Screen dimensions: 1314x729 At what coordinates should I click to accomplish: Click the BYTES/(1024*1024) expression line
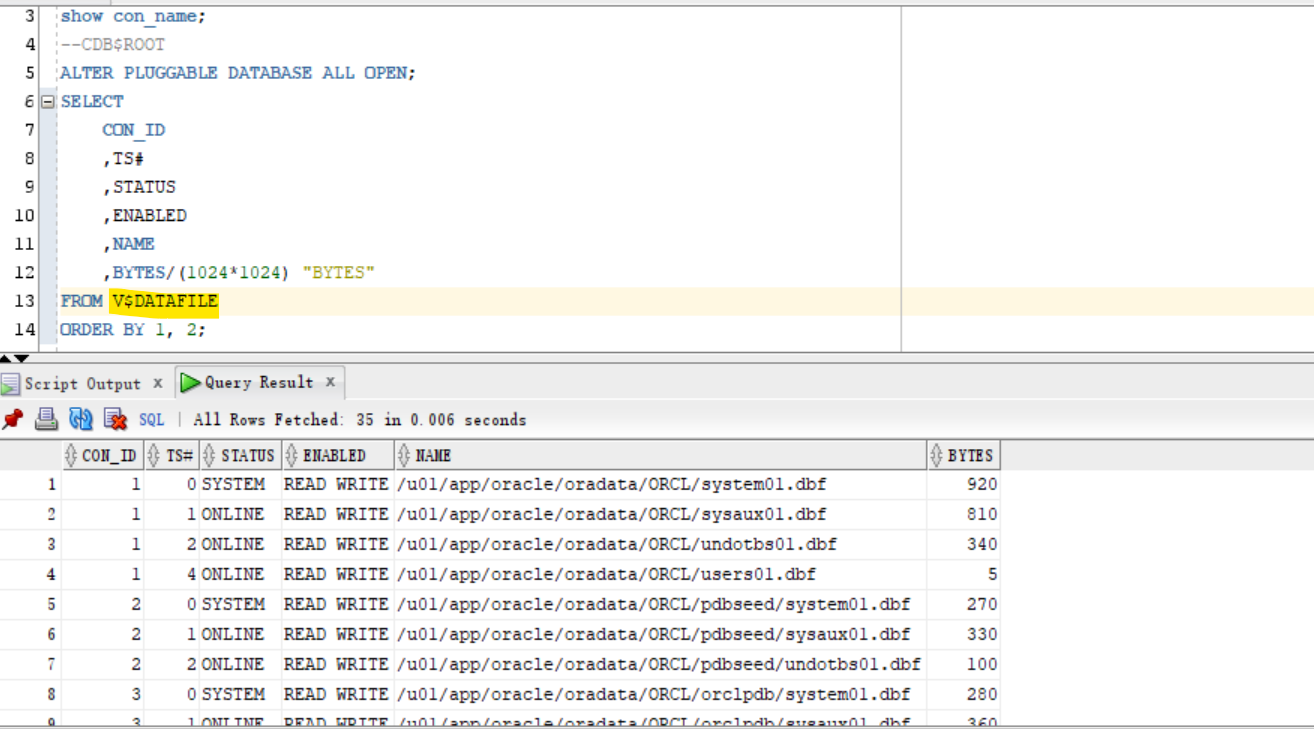tap(238, 272)
